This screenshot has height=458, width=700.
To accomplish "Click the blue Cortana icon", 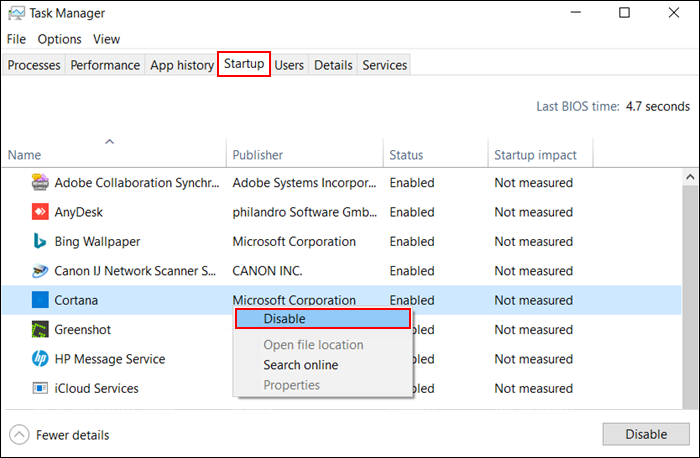I will [x=40, y=300].
